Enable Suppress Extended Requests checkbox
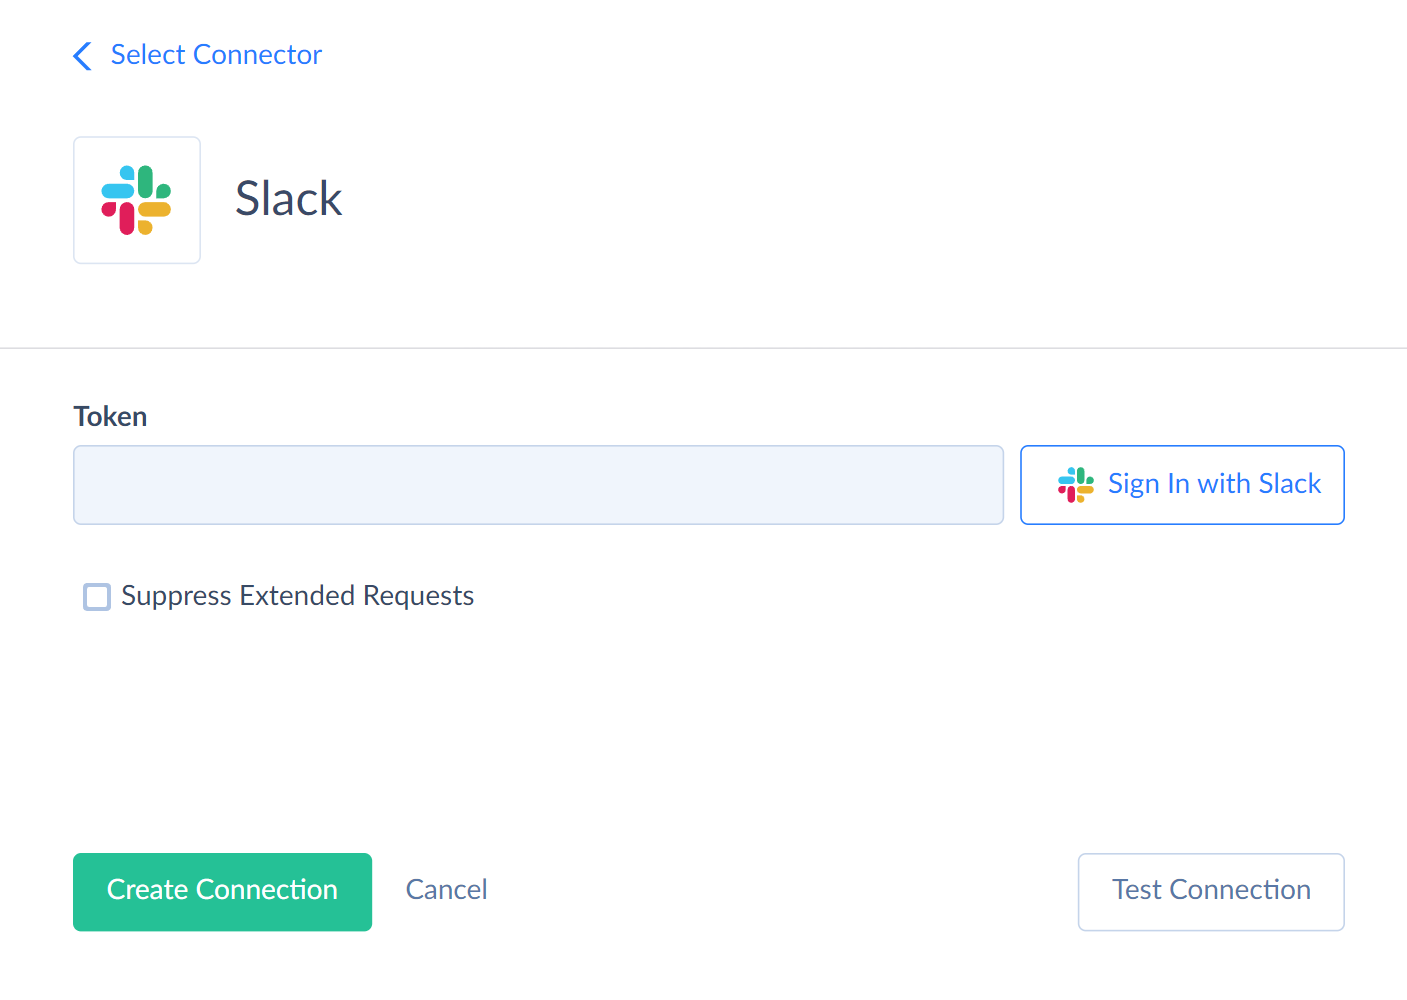 click(x=97, y=597)
